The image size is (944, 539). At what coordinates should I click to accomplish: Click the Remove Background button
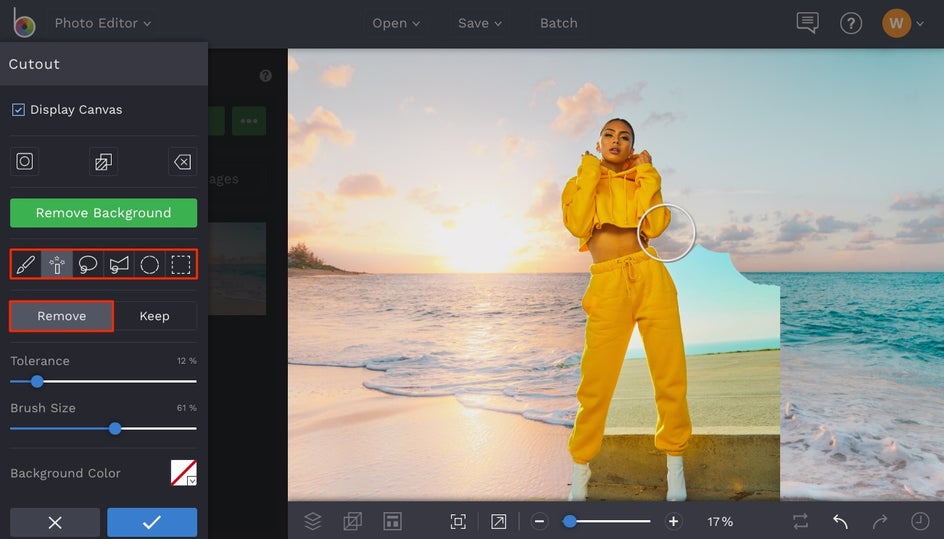coord(103,213)
